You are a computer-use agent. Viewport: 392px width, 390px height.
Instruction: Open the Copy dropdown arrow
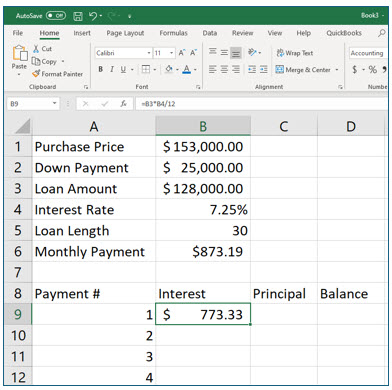63,61
